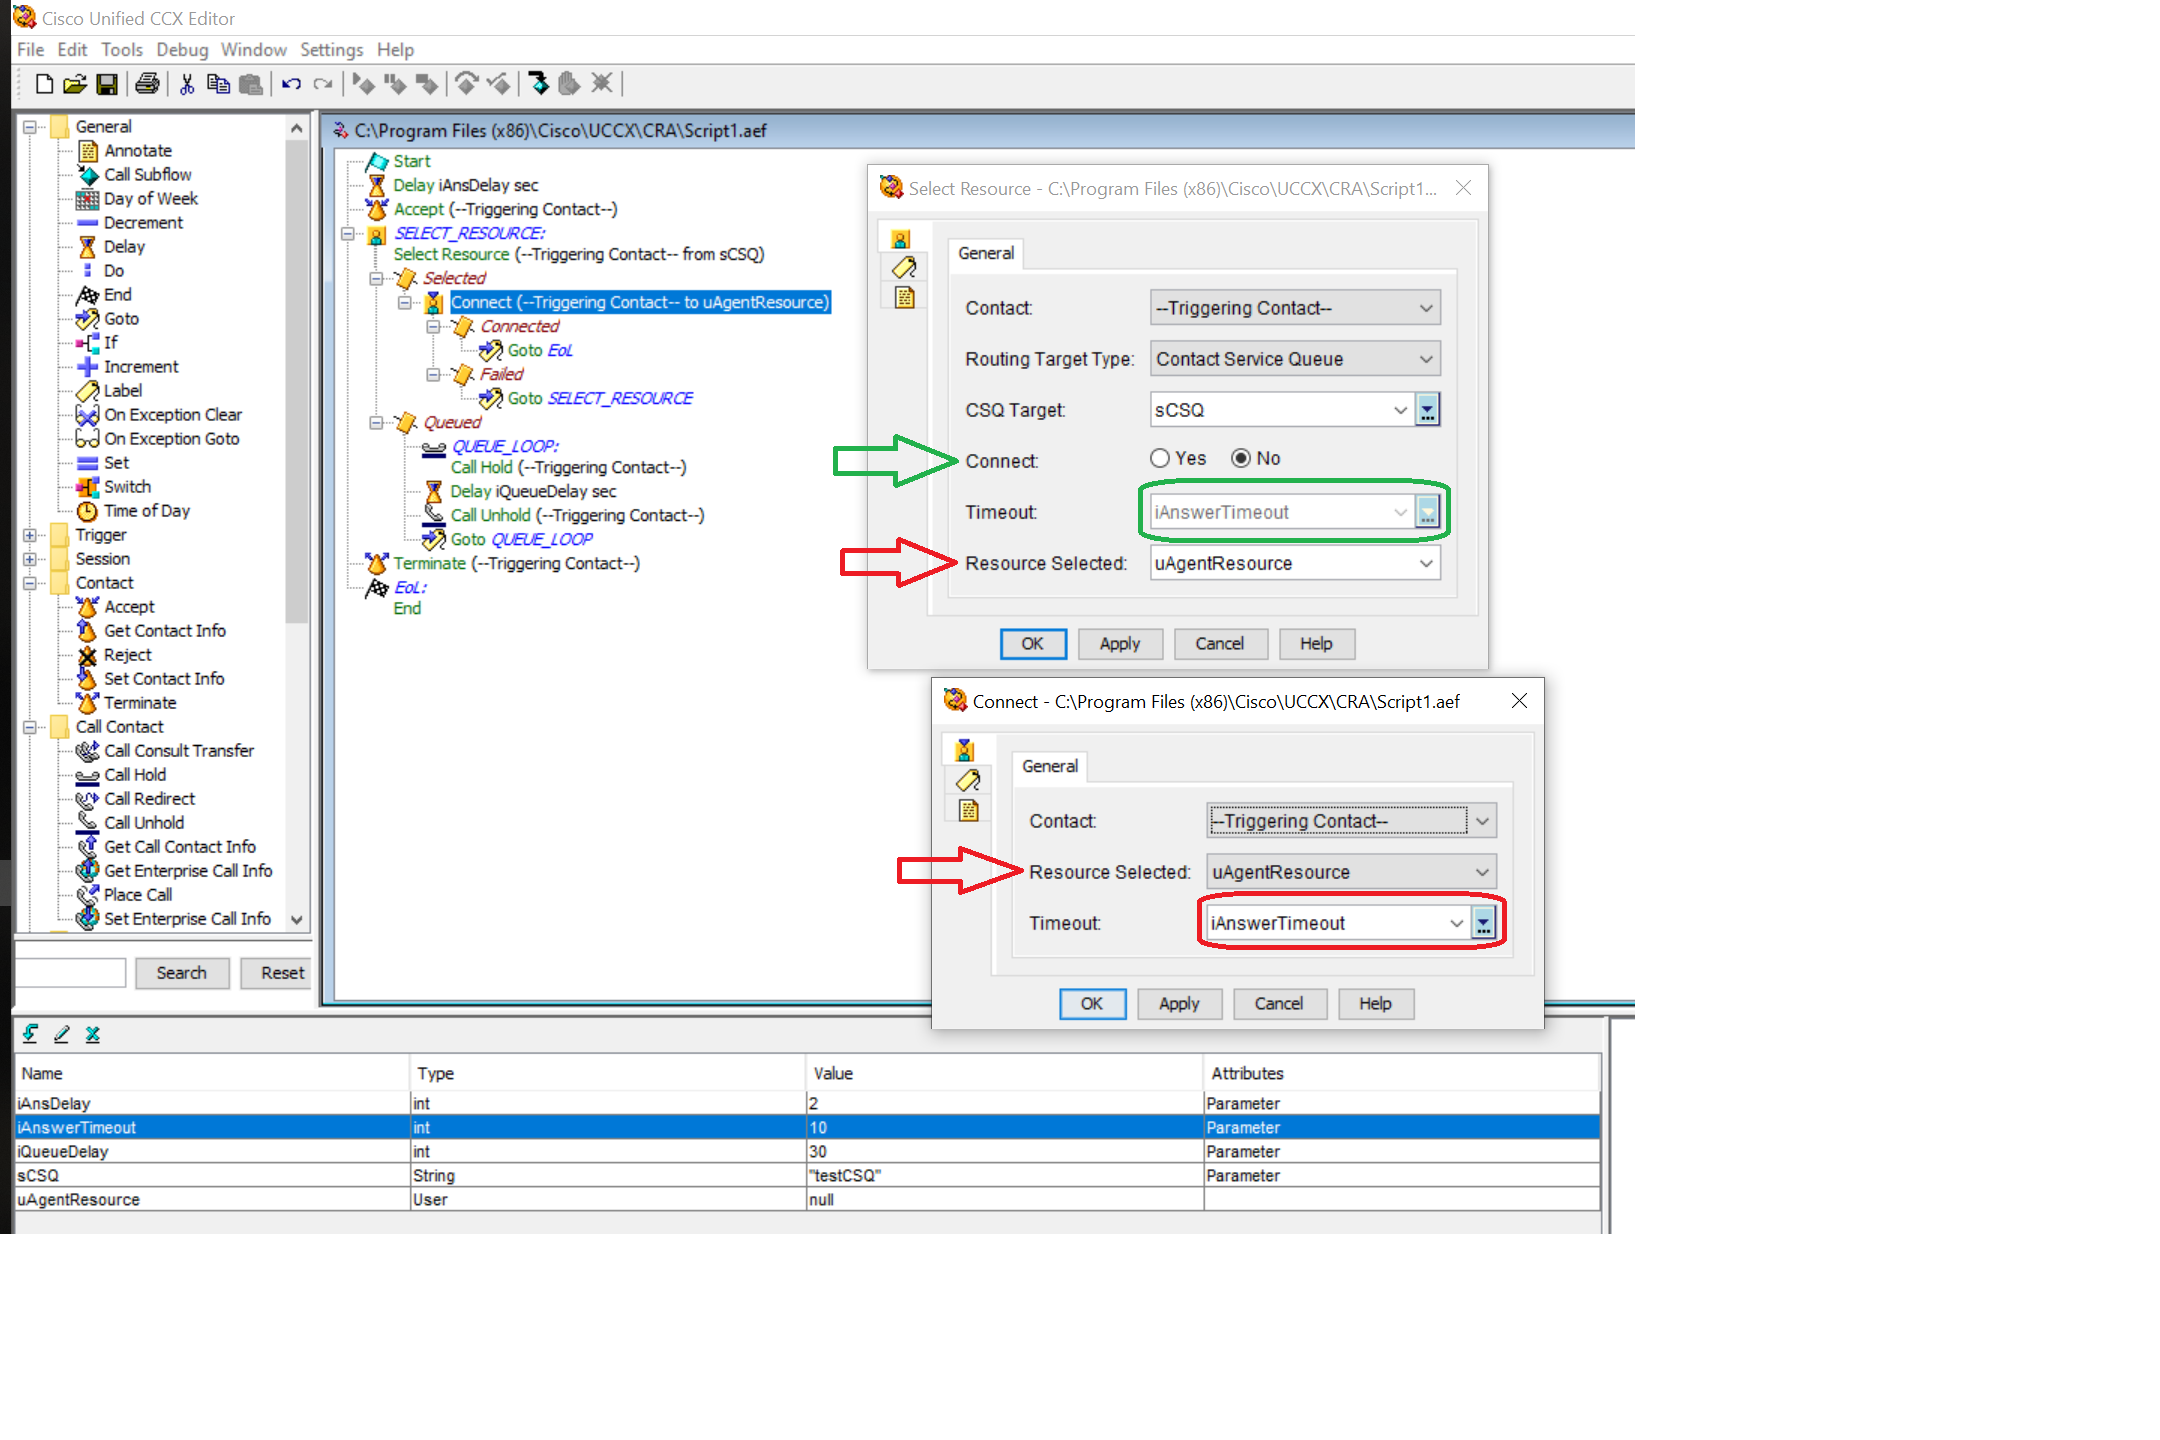Click the debug Stop/End icon
Image resolution: width=2160 pixels, height=1440 pixels.
pyautogui.click(x=427, y=84)
